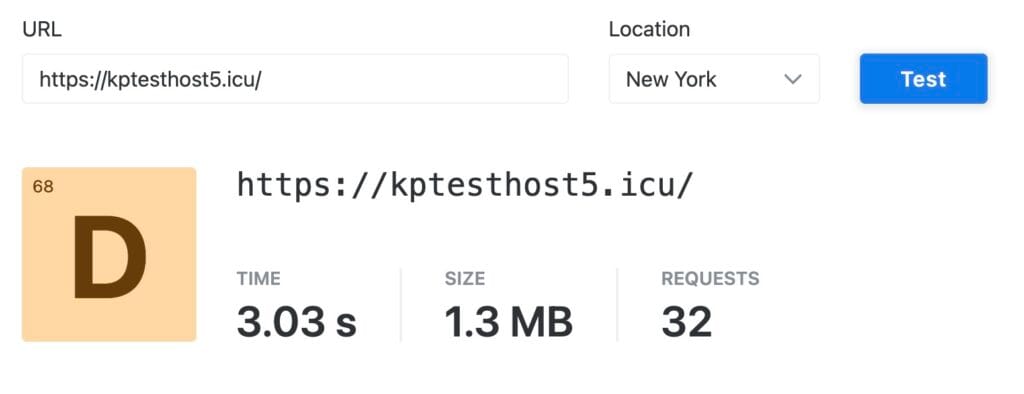Open the Location dropdown showing New York
This screenshot has width=1024, height=394.
tap(714, 78)
